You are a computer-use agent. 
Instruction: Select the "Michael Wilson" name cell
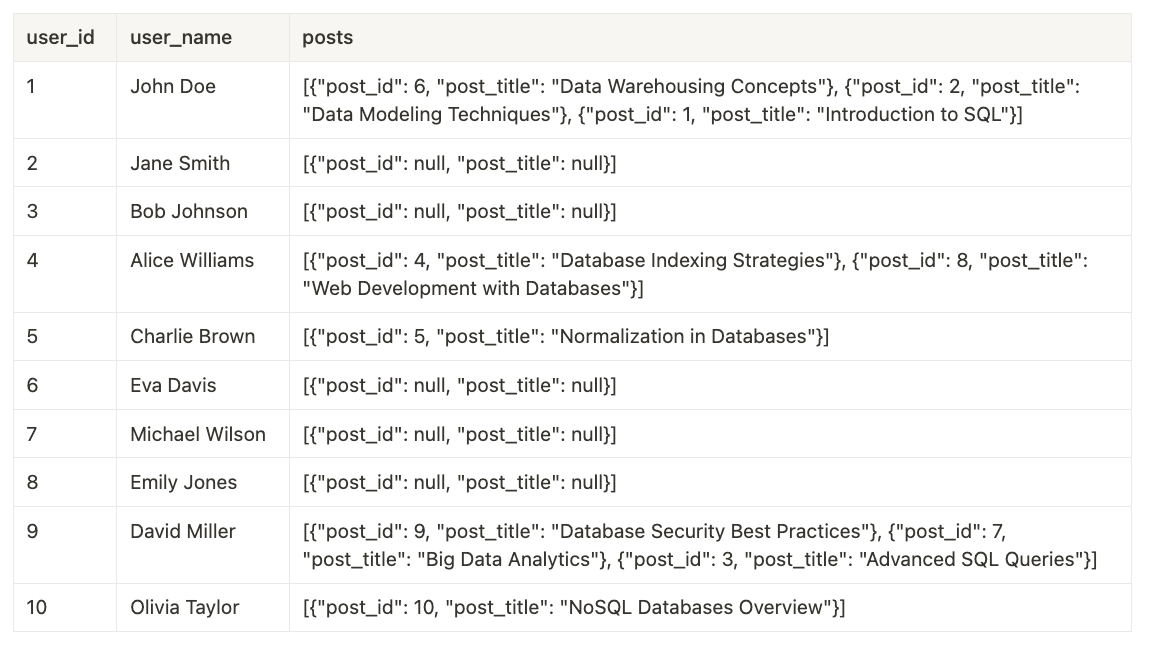pos(198,435)
